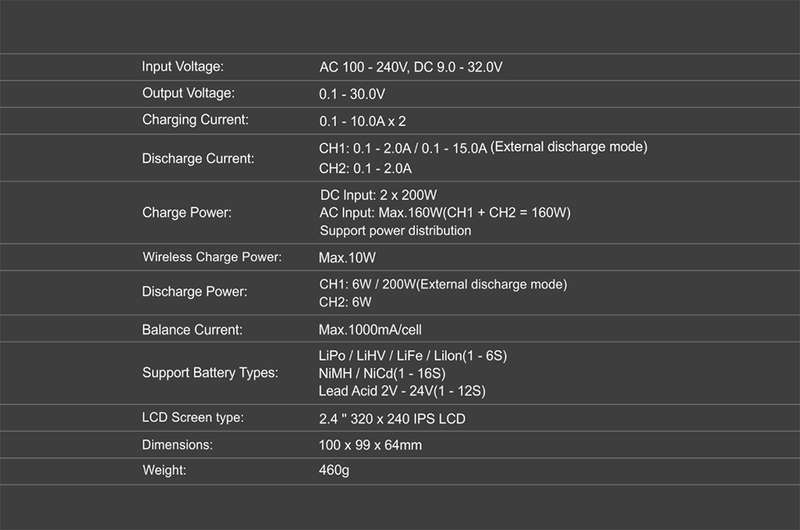Select the Max.1000mA/cell balance current value
Screen dimensions: 800x530
(370, 330)
